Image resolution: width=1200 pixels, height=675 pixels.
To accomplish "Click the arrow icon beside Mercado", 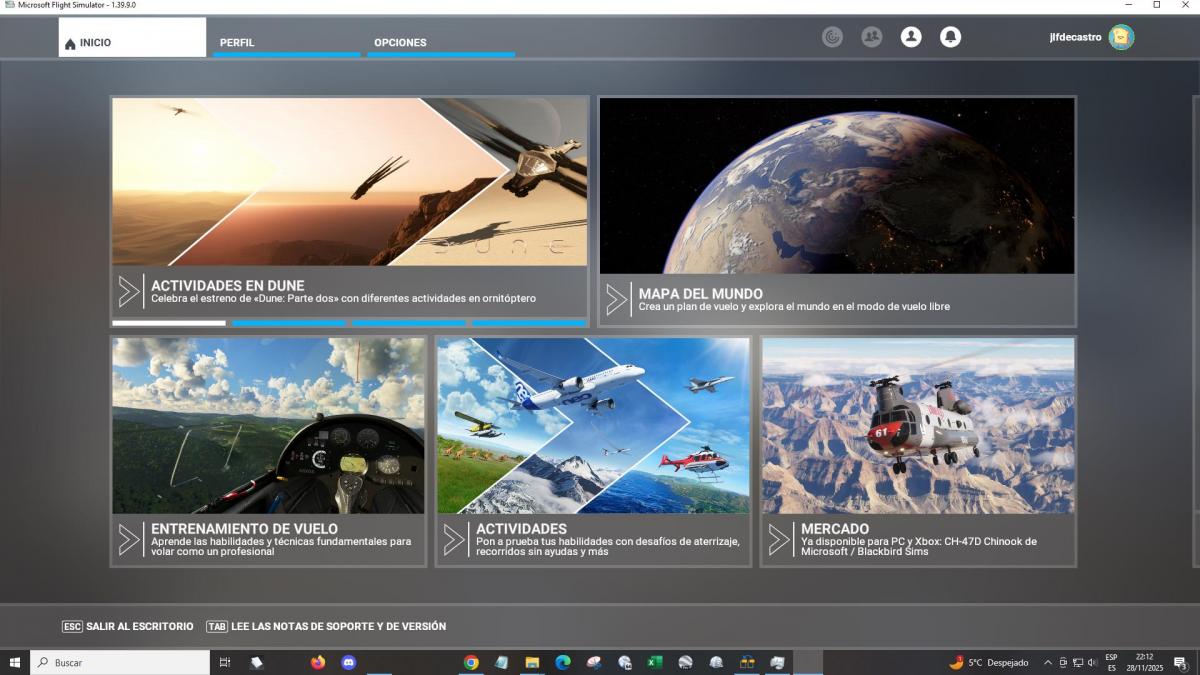I will (779, 539).
